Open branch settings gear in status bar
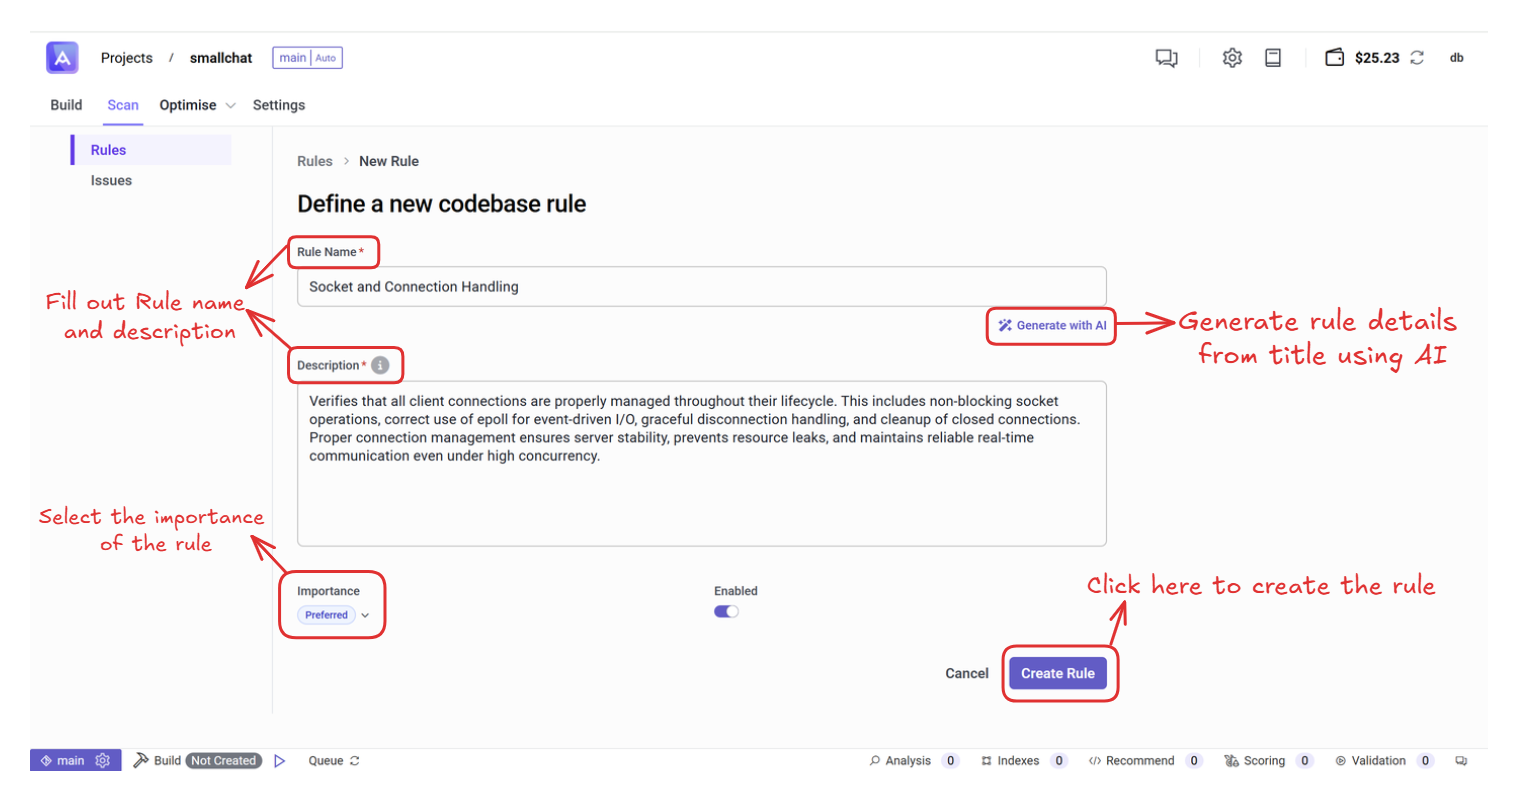 pos(102,761)
